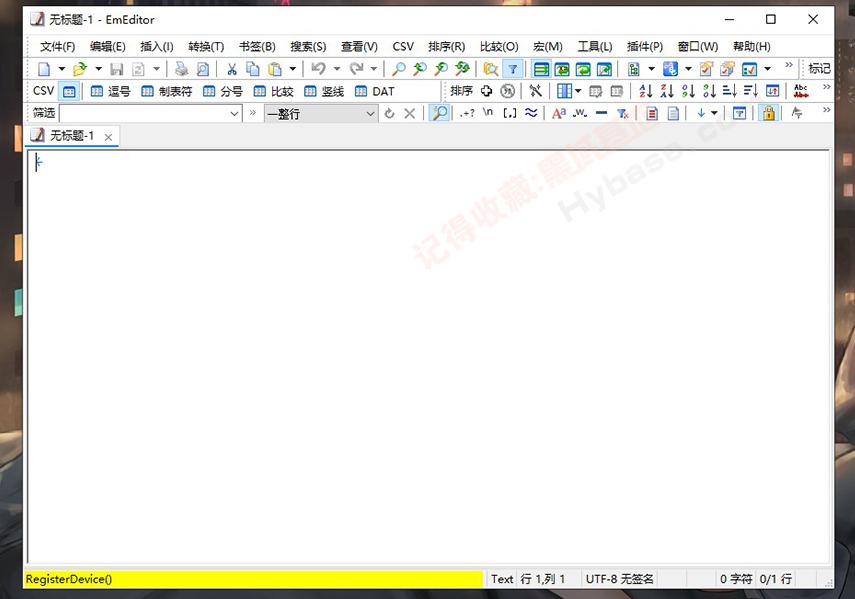Close the 无标题-1 tab
Screen dimensions: 855x599
[108, 137]
